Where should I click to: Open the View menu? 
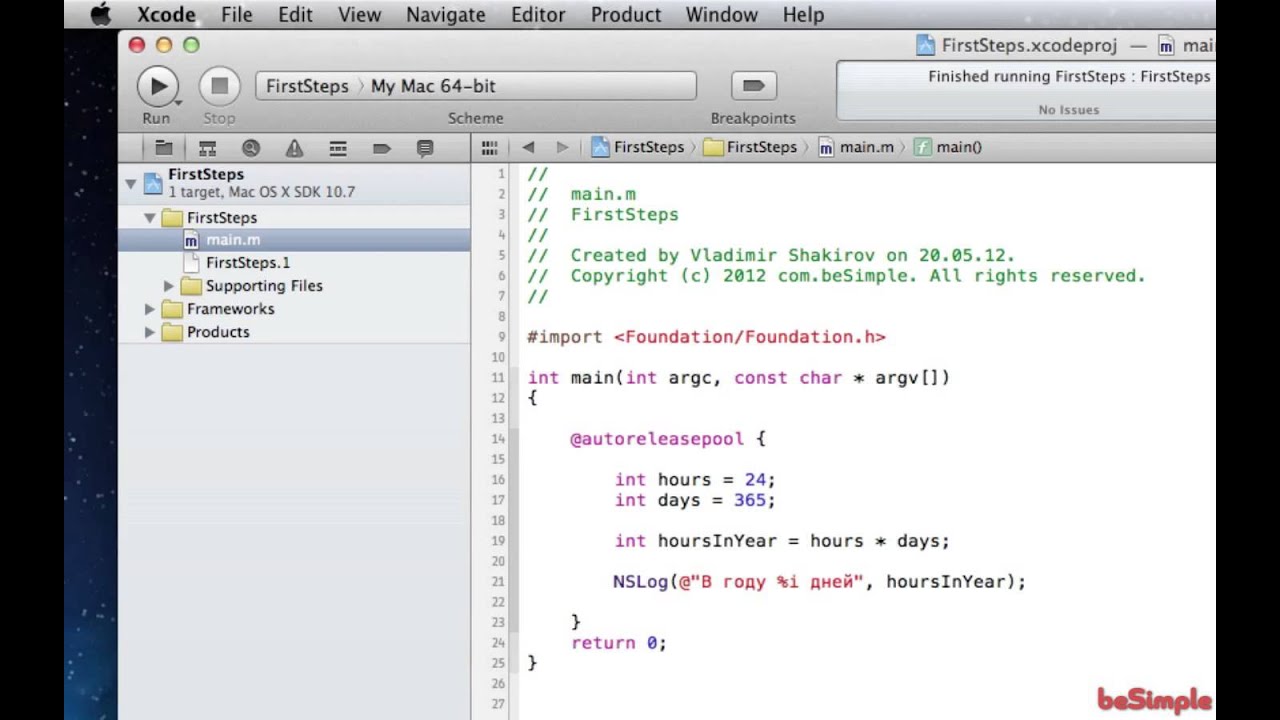[359, 15]
